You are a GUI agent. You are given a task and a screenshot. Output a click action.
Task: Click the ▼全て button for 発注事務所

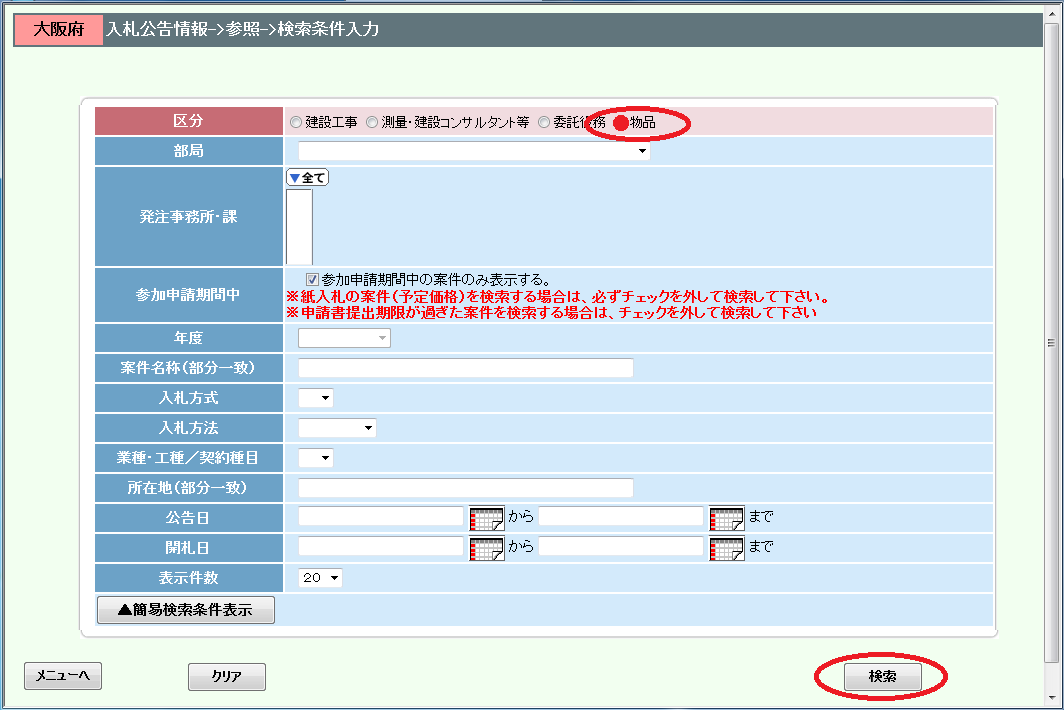(x=307, y=178)
